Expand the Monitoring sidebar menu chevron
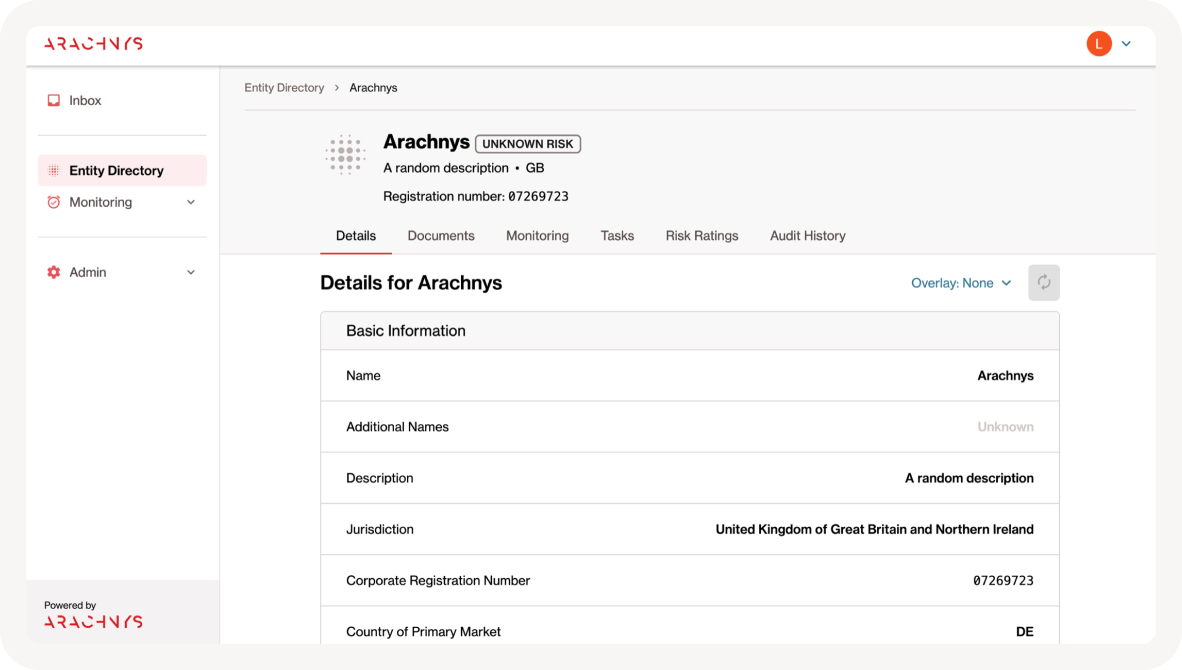The height and width of the screenshot is (670, 1182). 191,202
